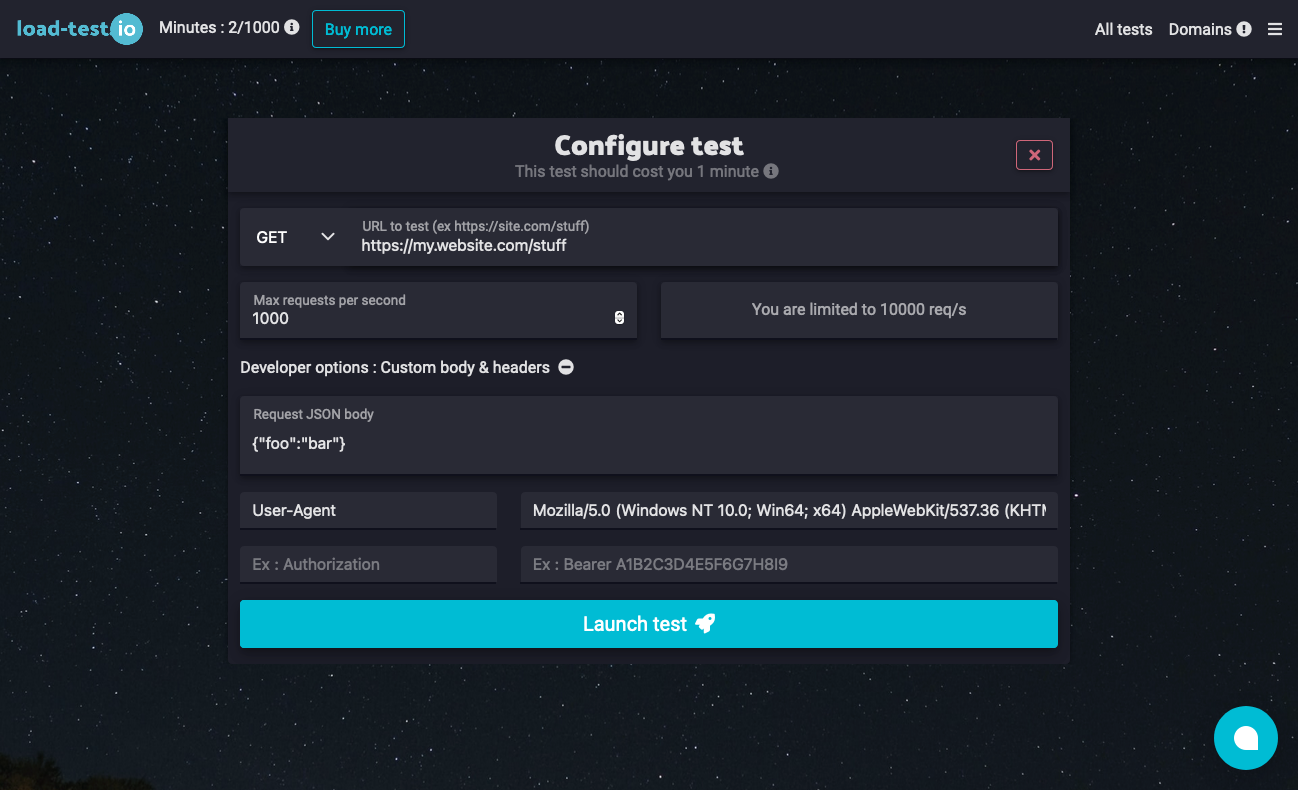Click the chevron beside GET

[327, 237]
